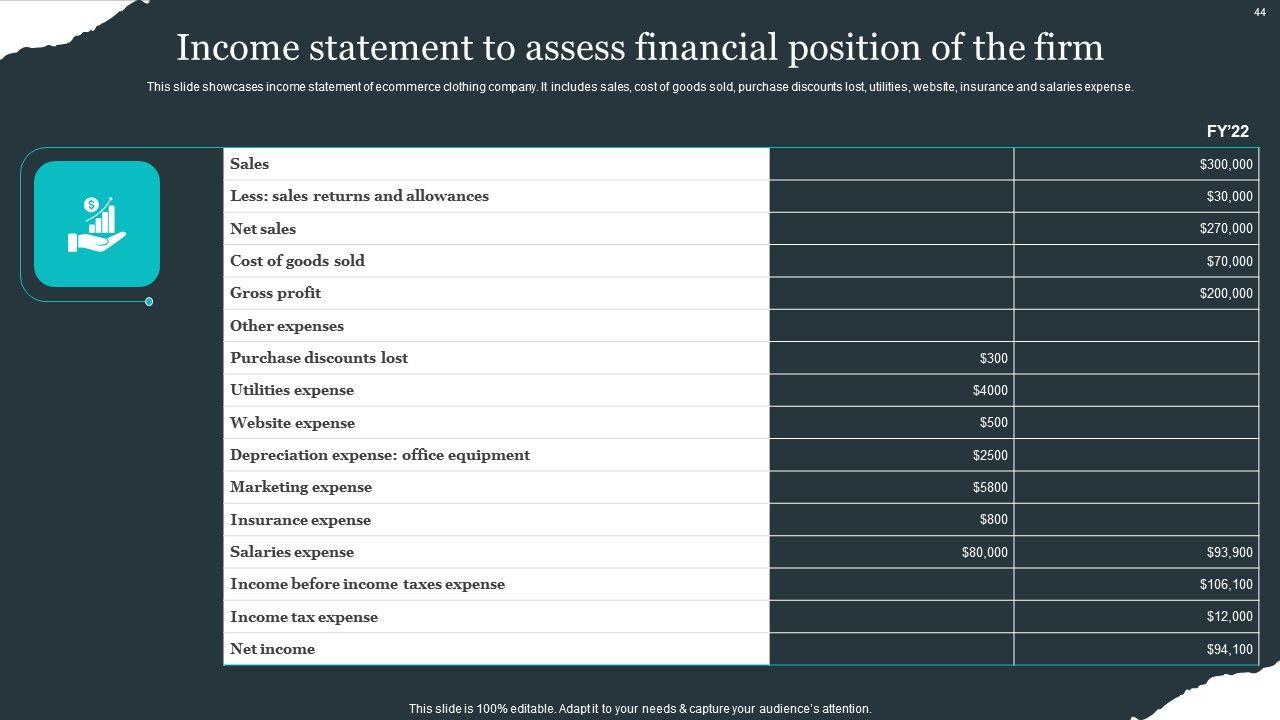Select the Insurance expense row label

click(300, 520)
